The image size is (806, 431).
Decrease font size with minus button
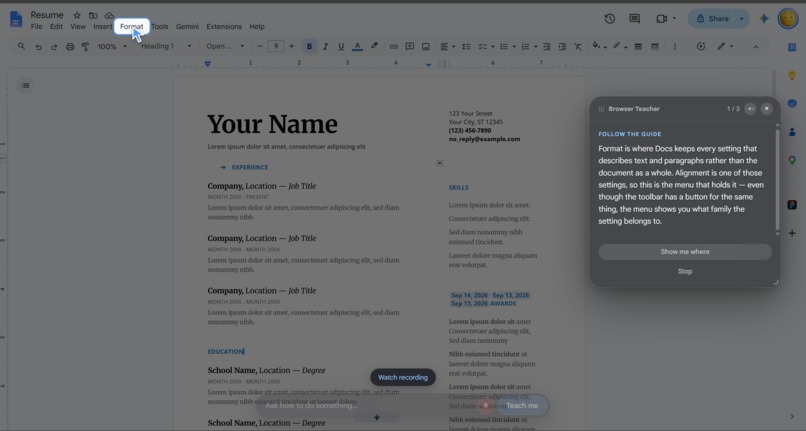260,46
